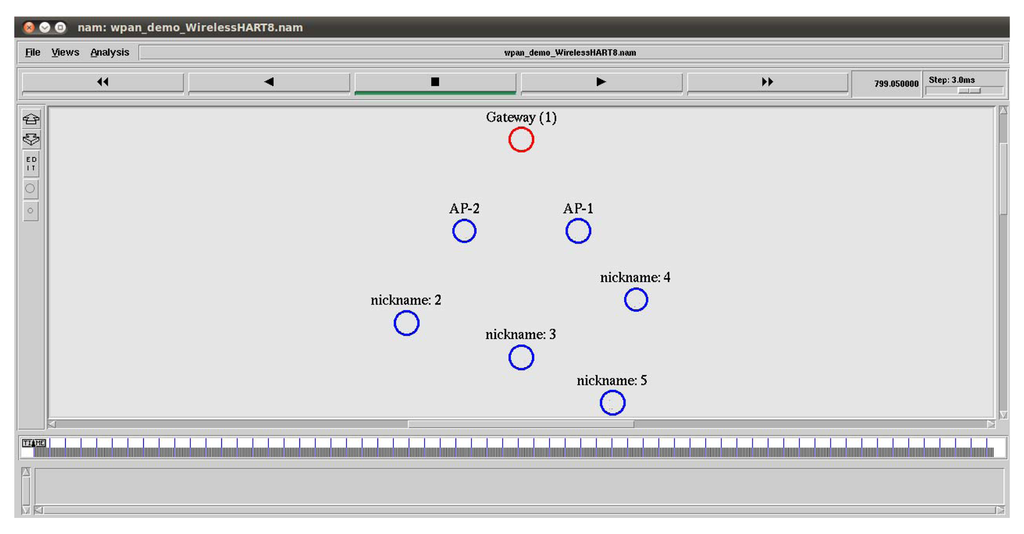The height and width of the screenshot is (534, 1024).
Task: Close the nam window
Action: click(x=29, y=27)
